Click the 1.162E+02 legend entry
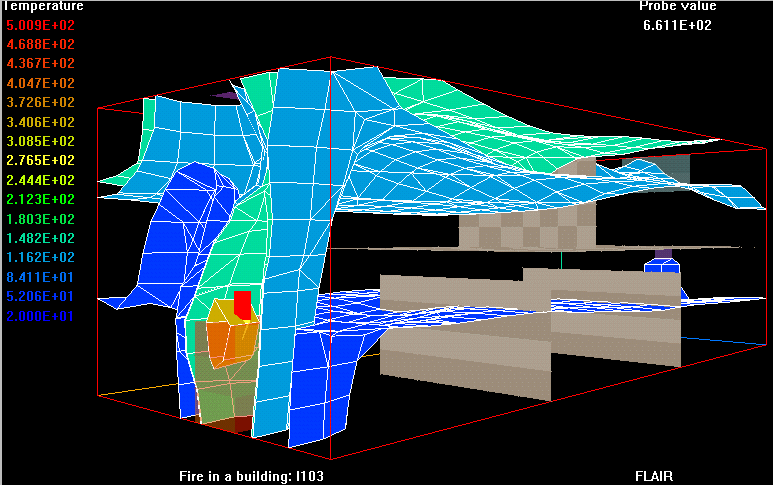The height and width of the screenshot is (485, 773). pos(40,258)
